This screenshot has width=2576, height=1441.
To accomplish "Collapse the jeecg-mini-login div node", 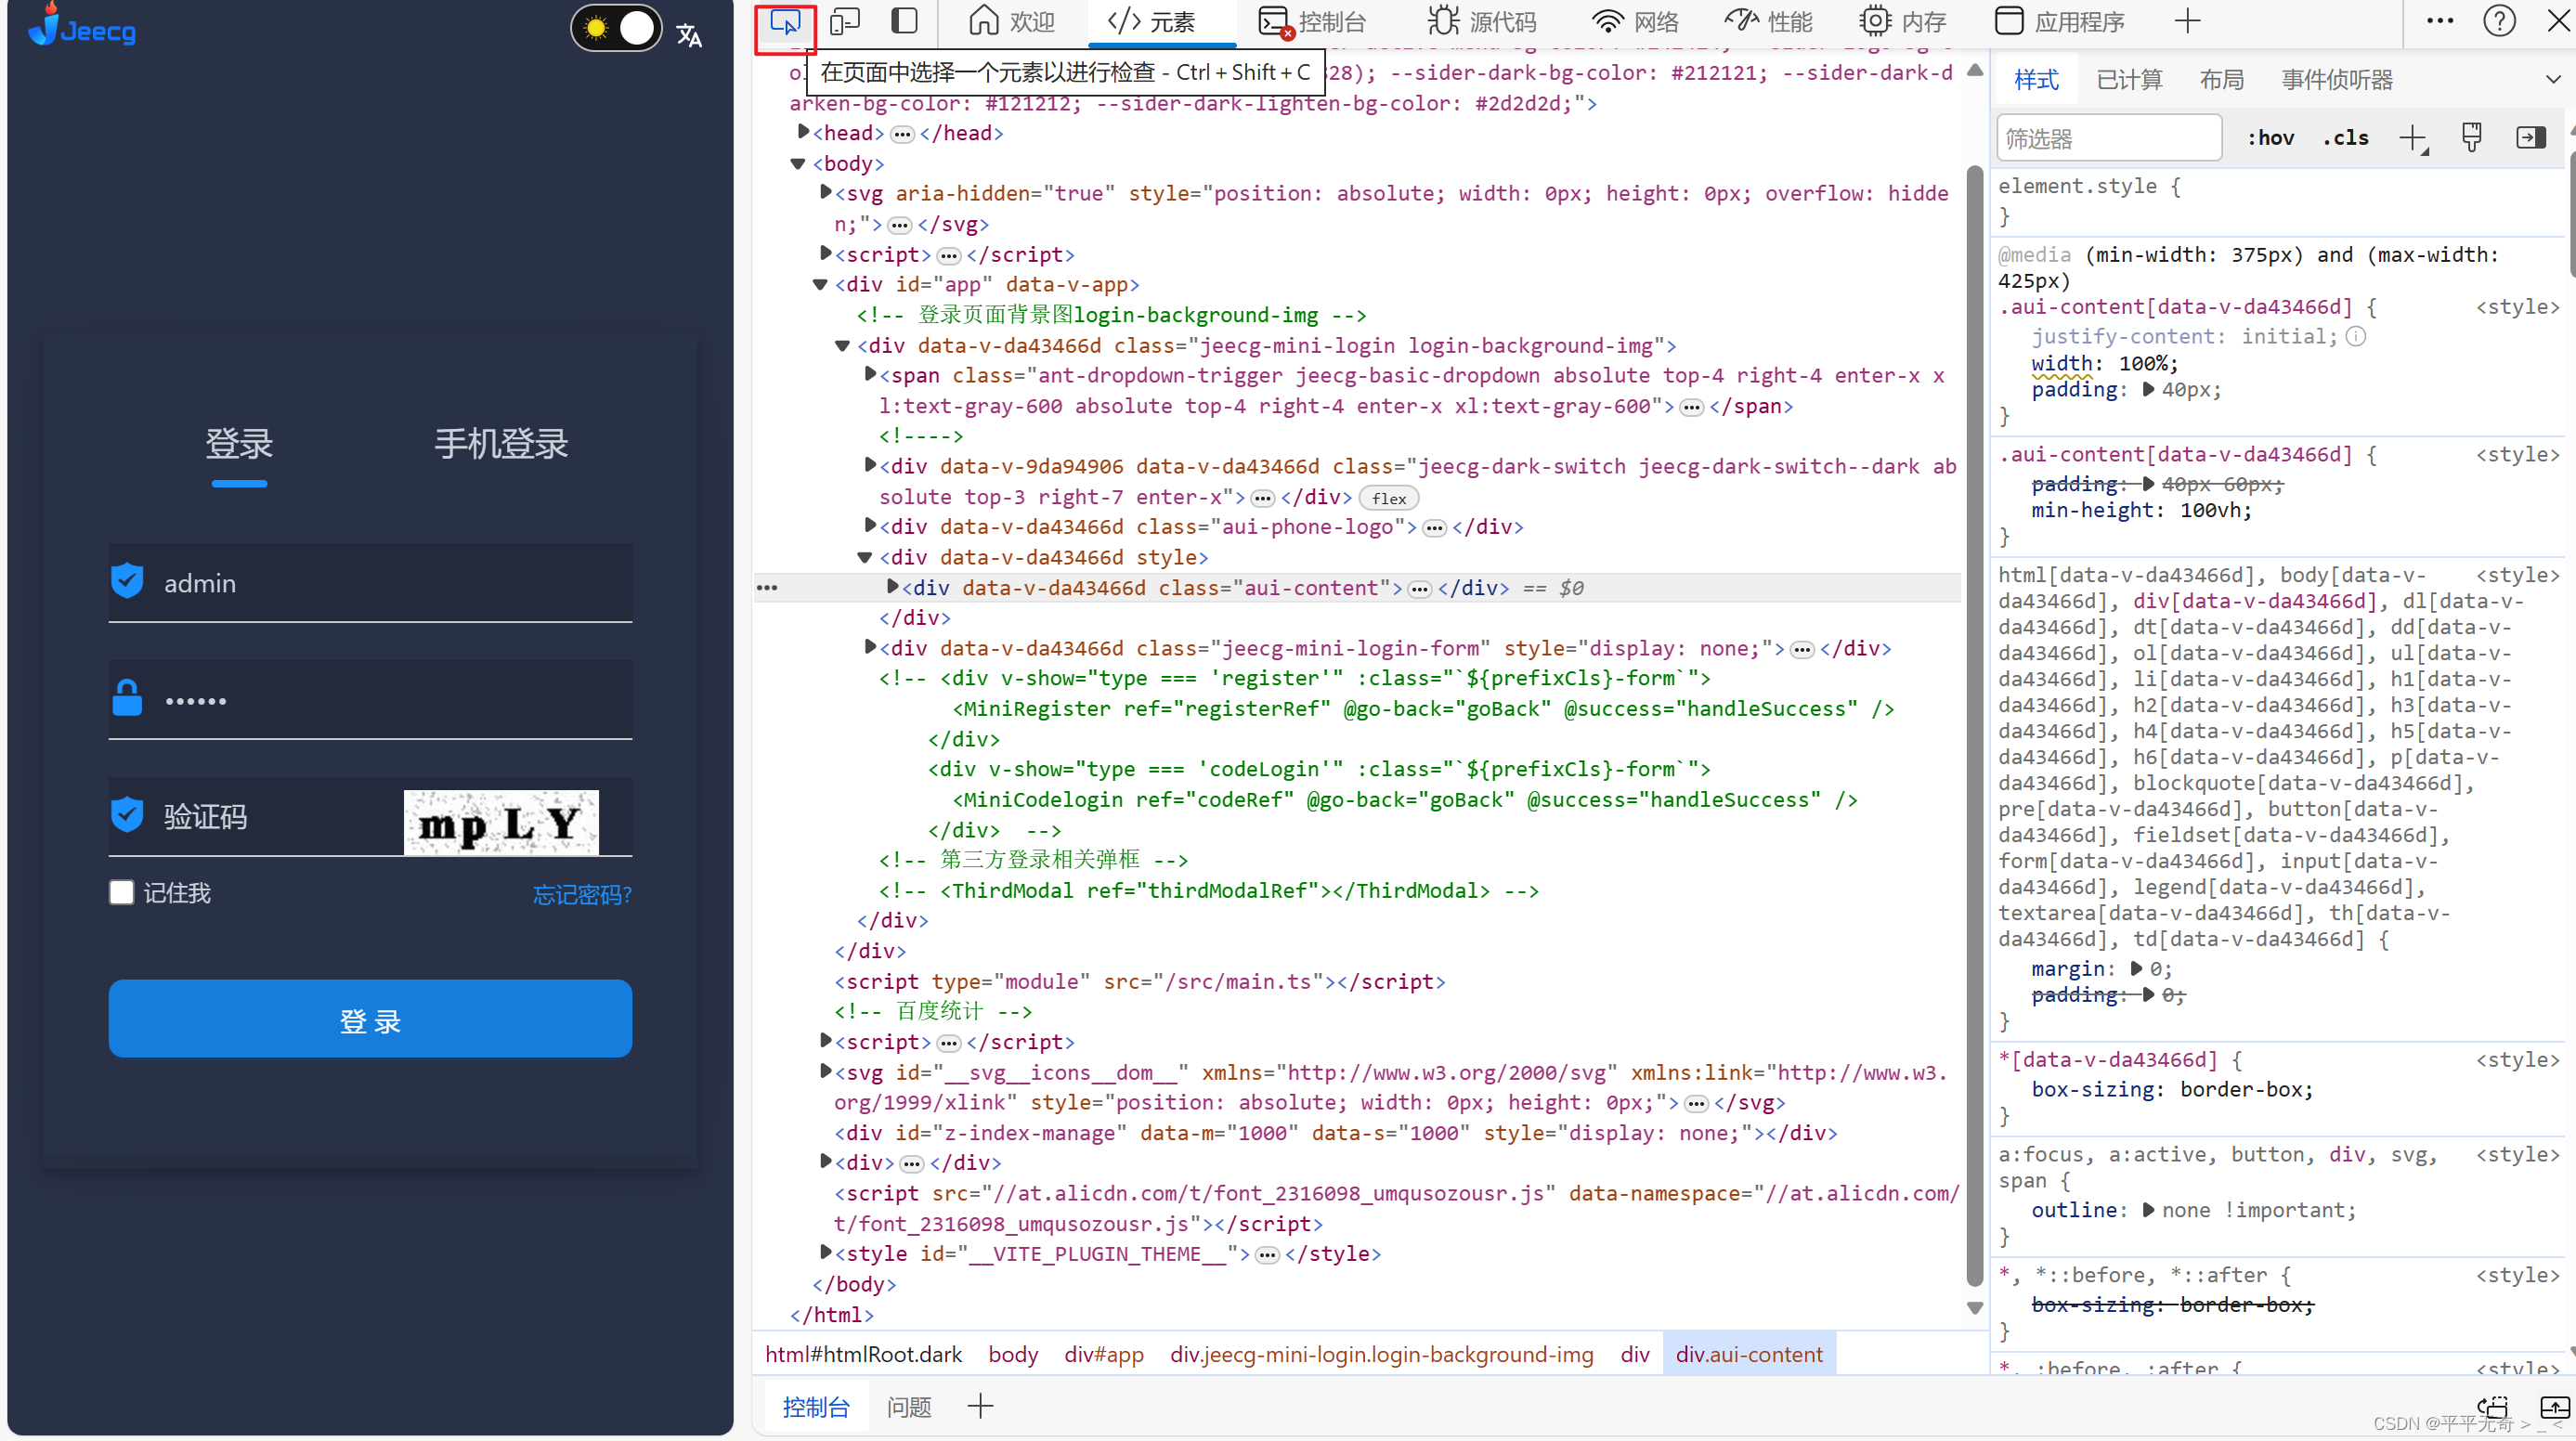I will tap(843, 346).
